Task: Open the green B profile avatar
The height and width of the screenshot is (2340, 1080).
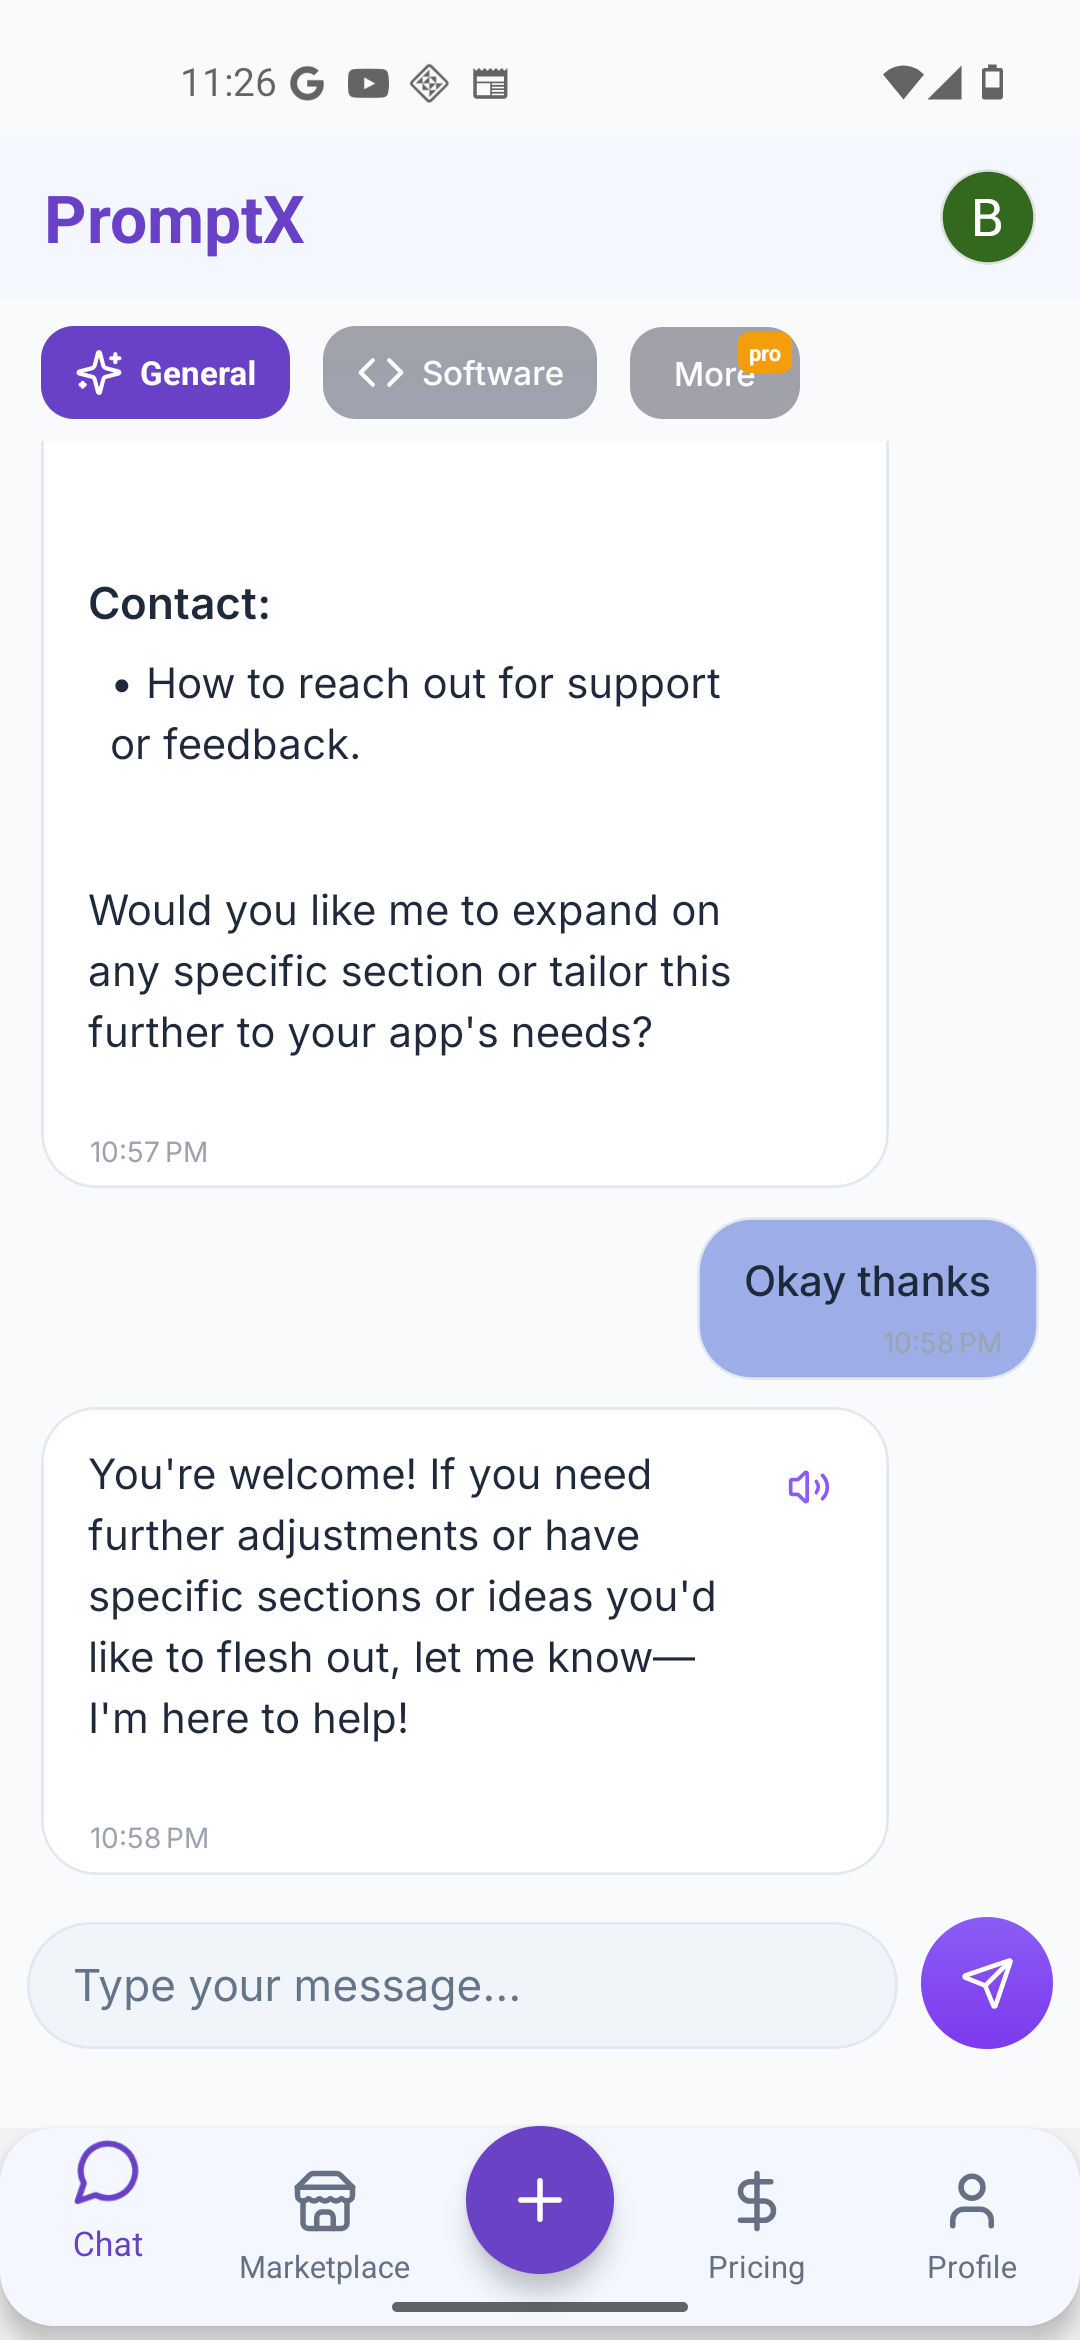Action: tap(987, 217)
